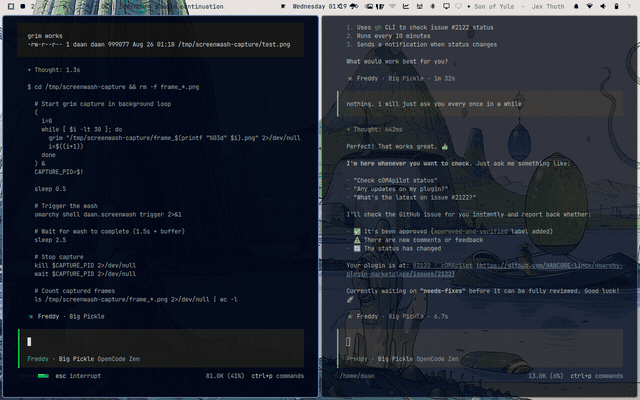Open the #2122 cOMApilot GitHub issue link
Screen dimensions: 640x400
484,269
